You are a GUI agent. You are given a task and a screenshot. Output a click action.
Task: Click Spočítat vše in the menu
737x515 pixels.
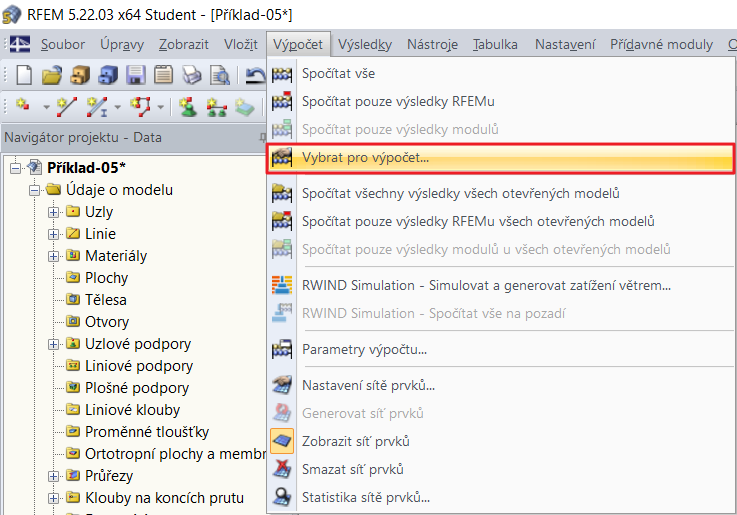(338, 73)
